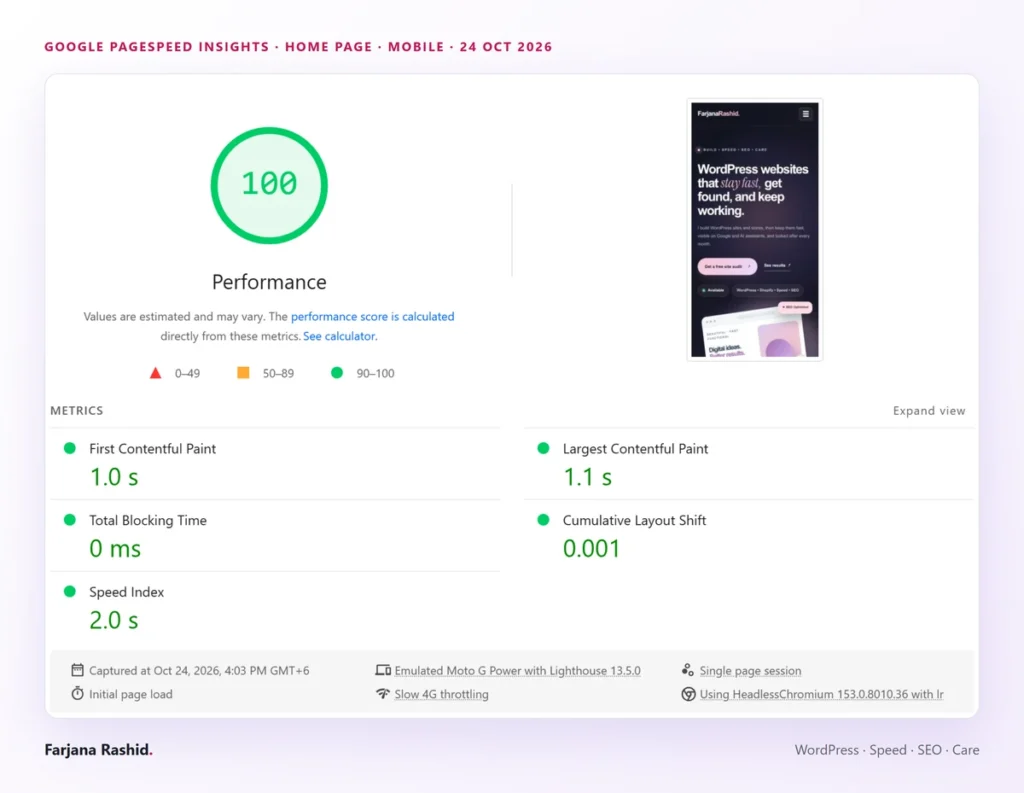Click the pink audit button in preview

[727, 266]
